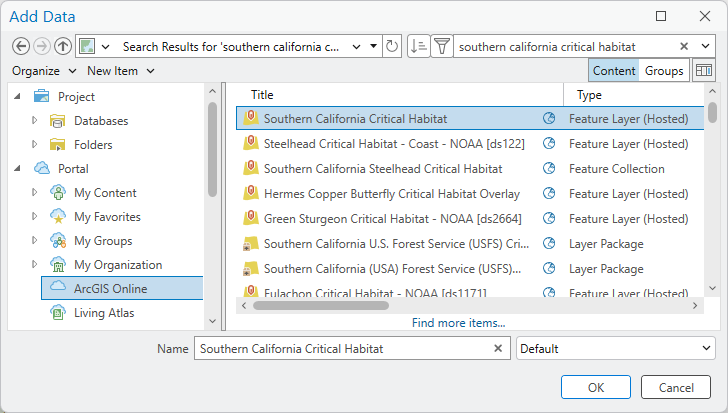
Task: Click the Back navigation arrow
Action: (21, 46)
